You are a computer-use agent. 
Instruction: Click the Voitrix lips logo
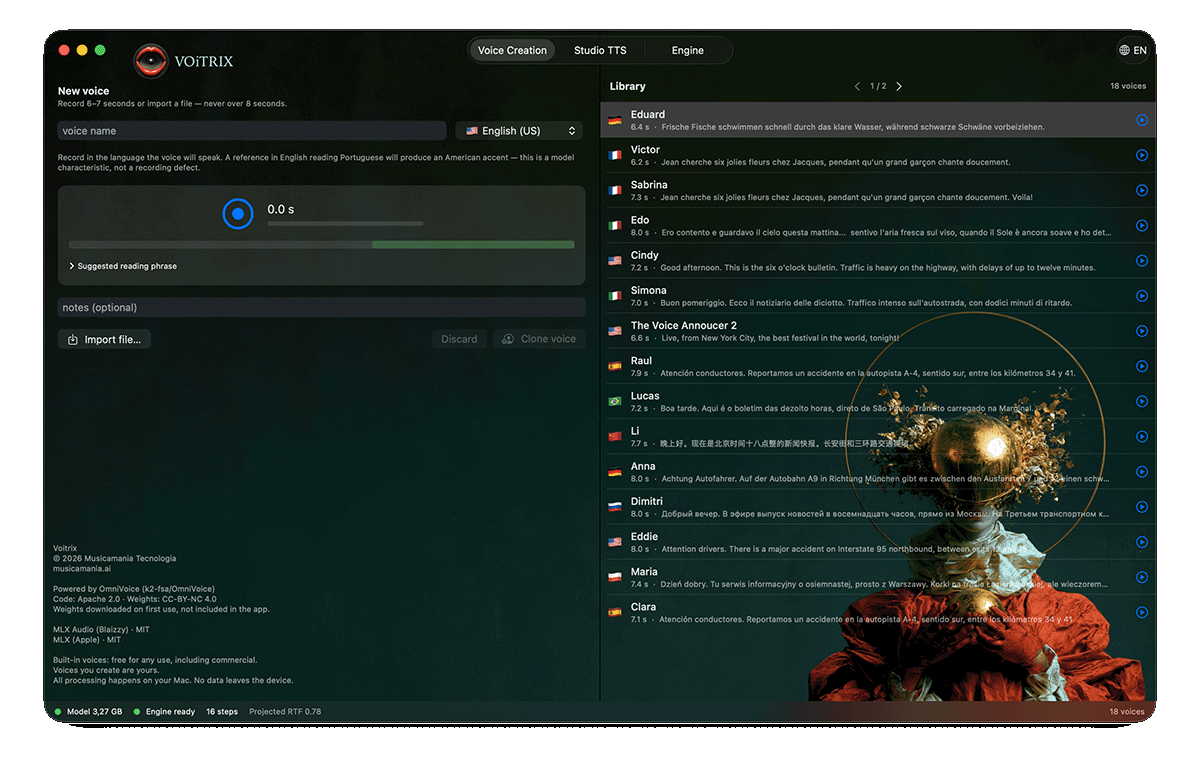(151, 61)
